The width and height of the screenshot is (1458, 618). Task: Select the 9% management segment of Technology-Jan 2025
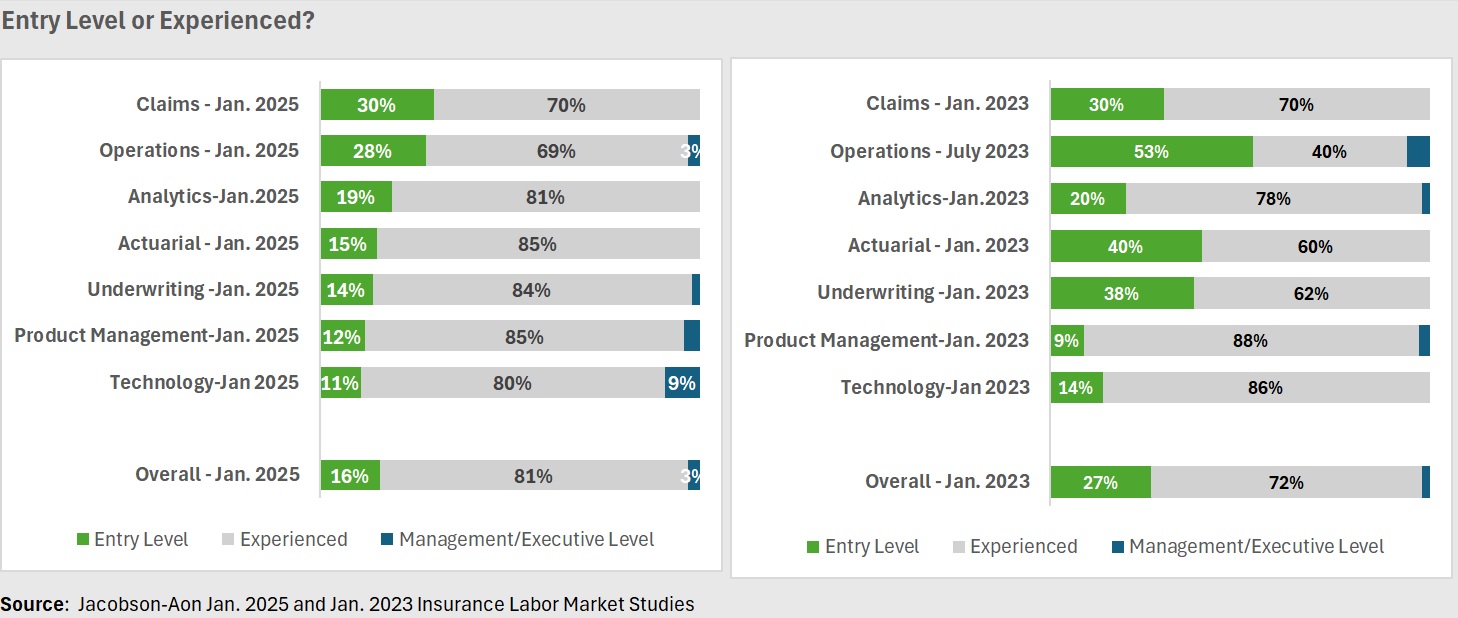(682, 382)
